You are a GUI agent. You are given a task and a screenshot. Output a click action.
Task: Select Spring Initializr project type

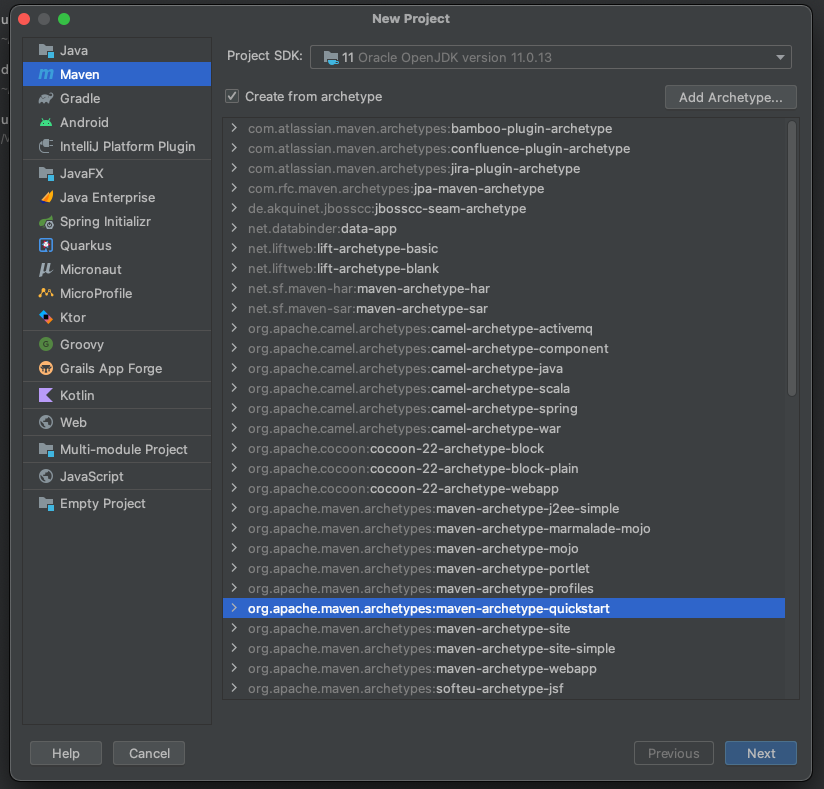117,222
